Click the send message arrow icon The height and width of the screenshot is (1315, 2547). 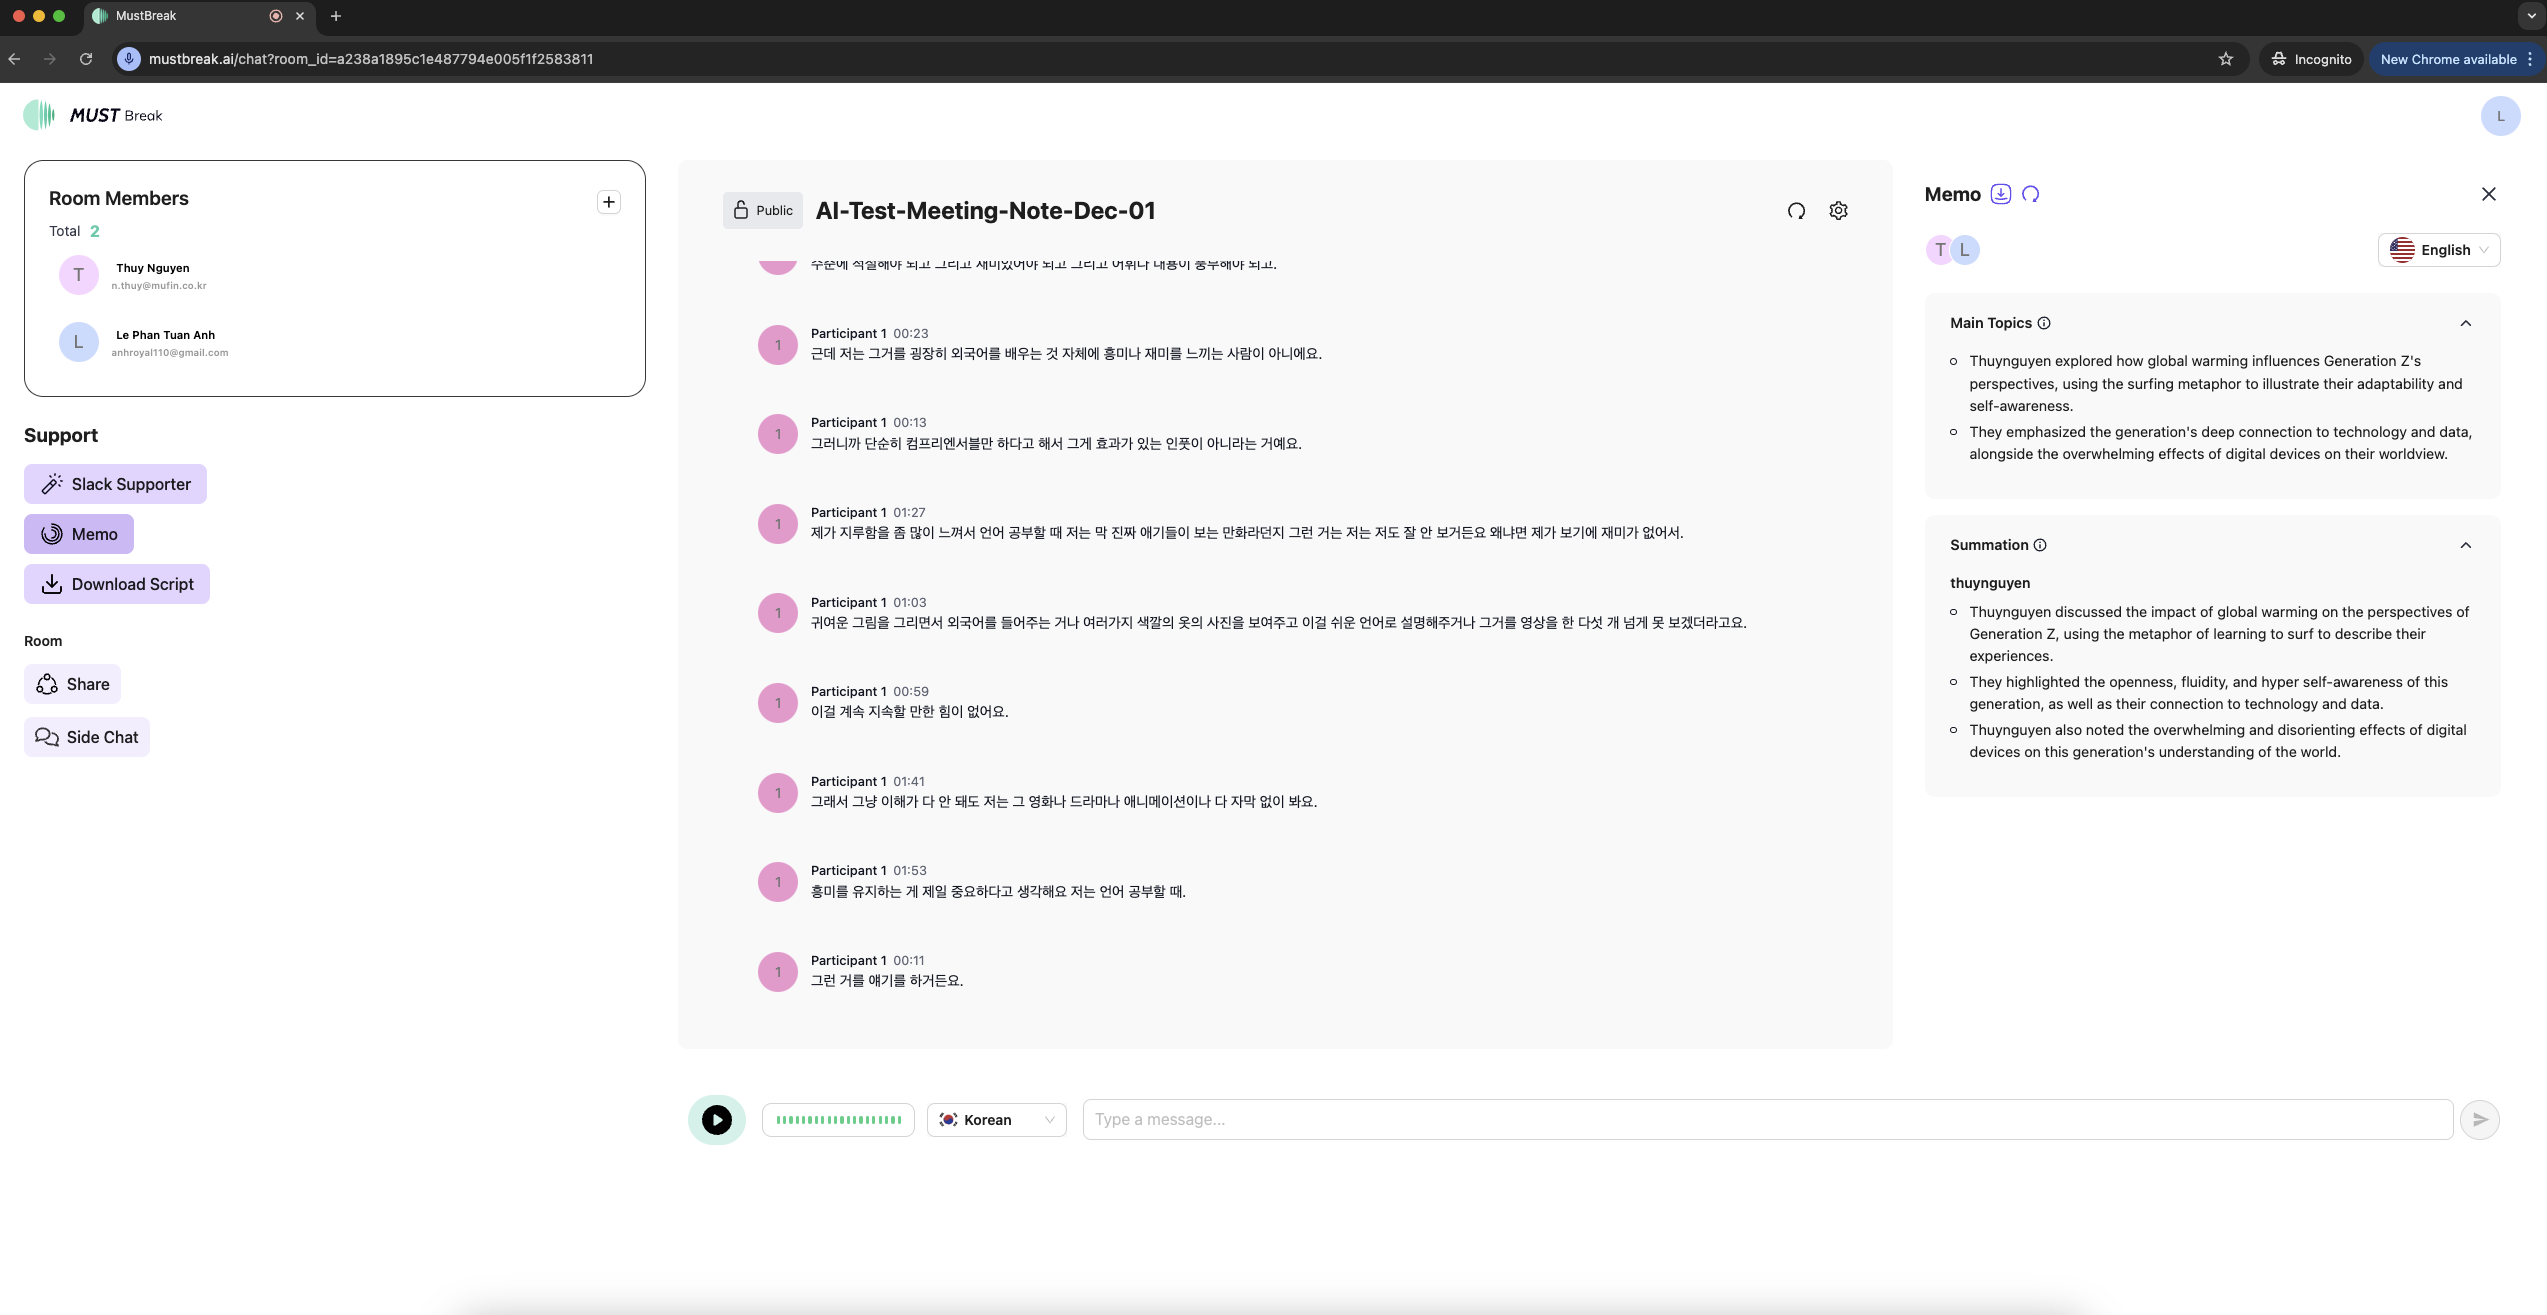[2479, 1120]
